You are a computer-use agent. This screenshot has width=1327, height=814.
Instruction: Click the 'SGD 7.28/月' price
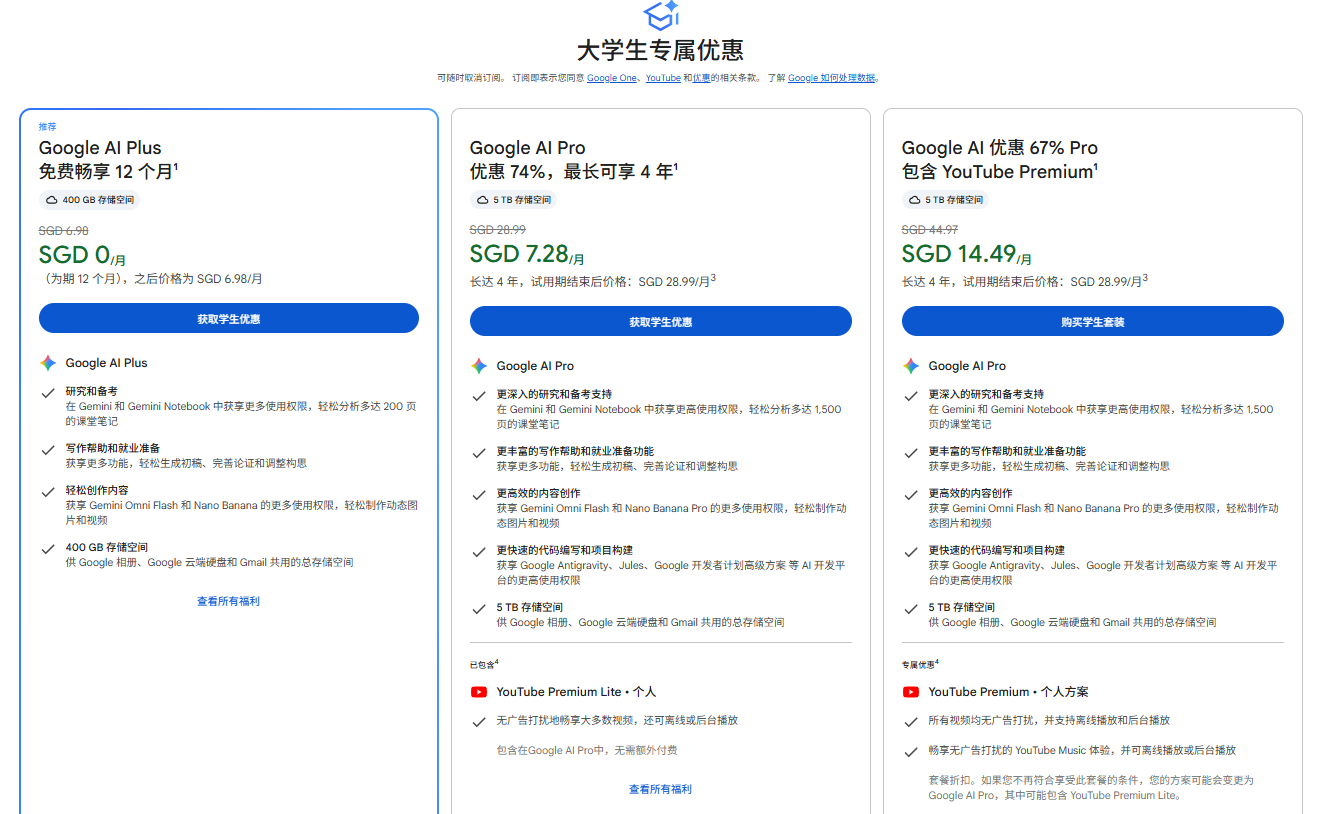527,255
